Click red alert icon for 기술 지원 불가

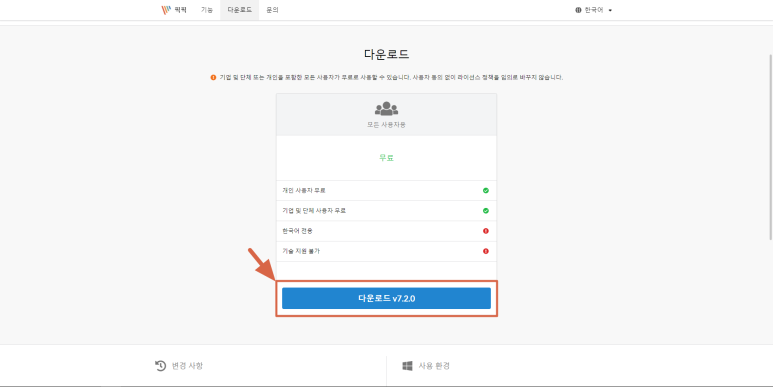(x=486, y=251)
